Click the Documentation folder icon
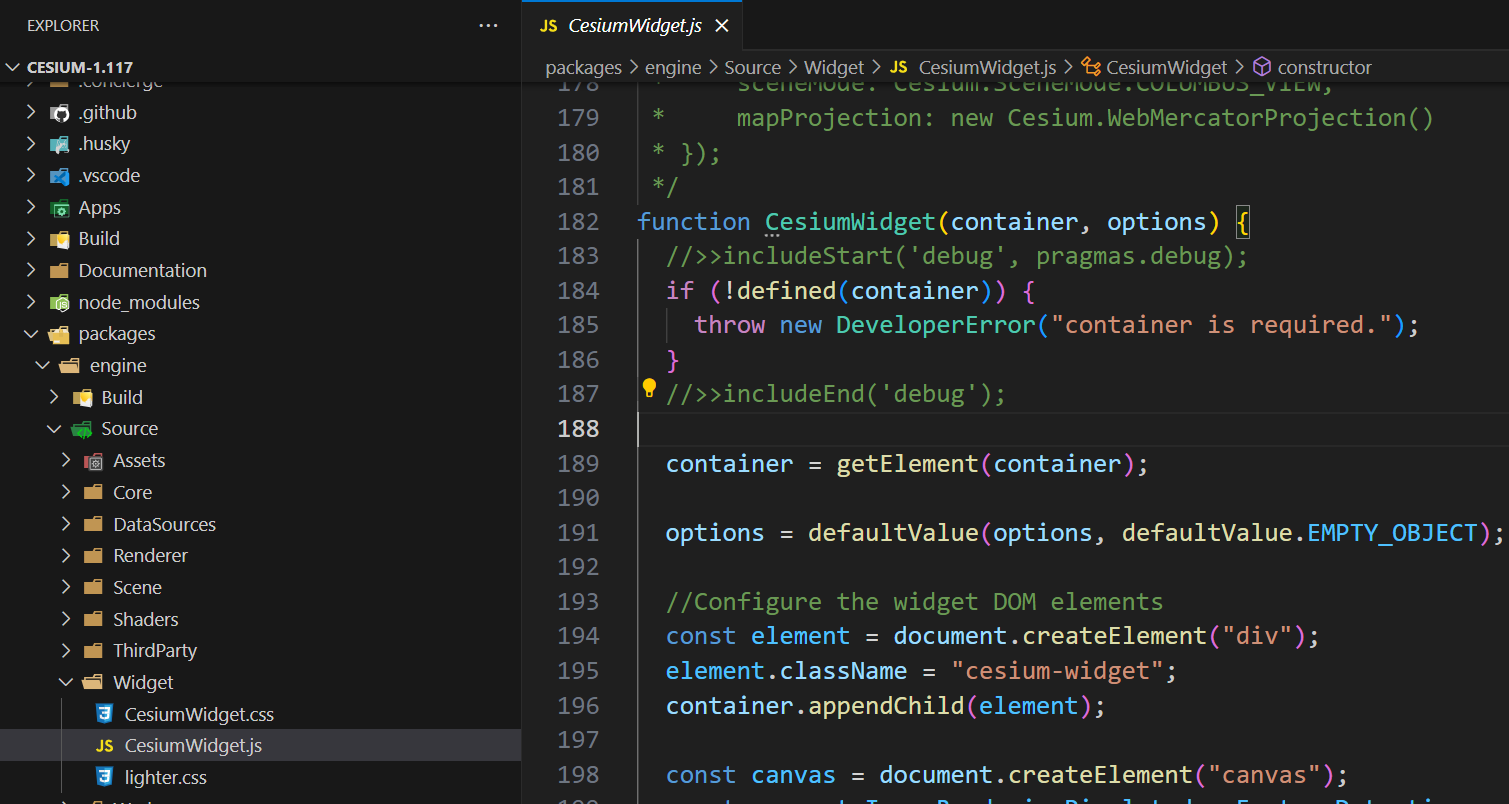 click(x=60, y=271)
